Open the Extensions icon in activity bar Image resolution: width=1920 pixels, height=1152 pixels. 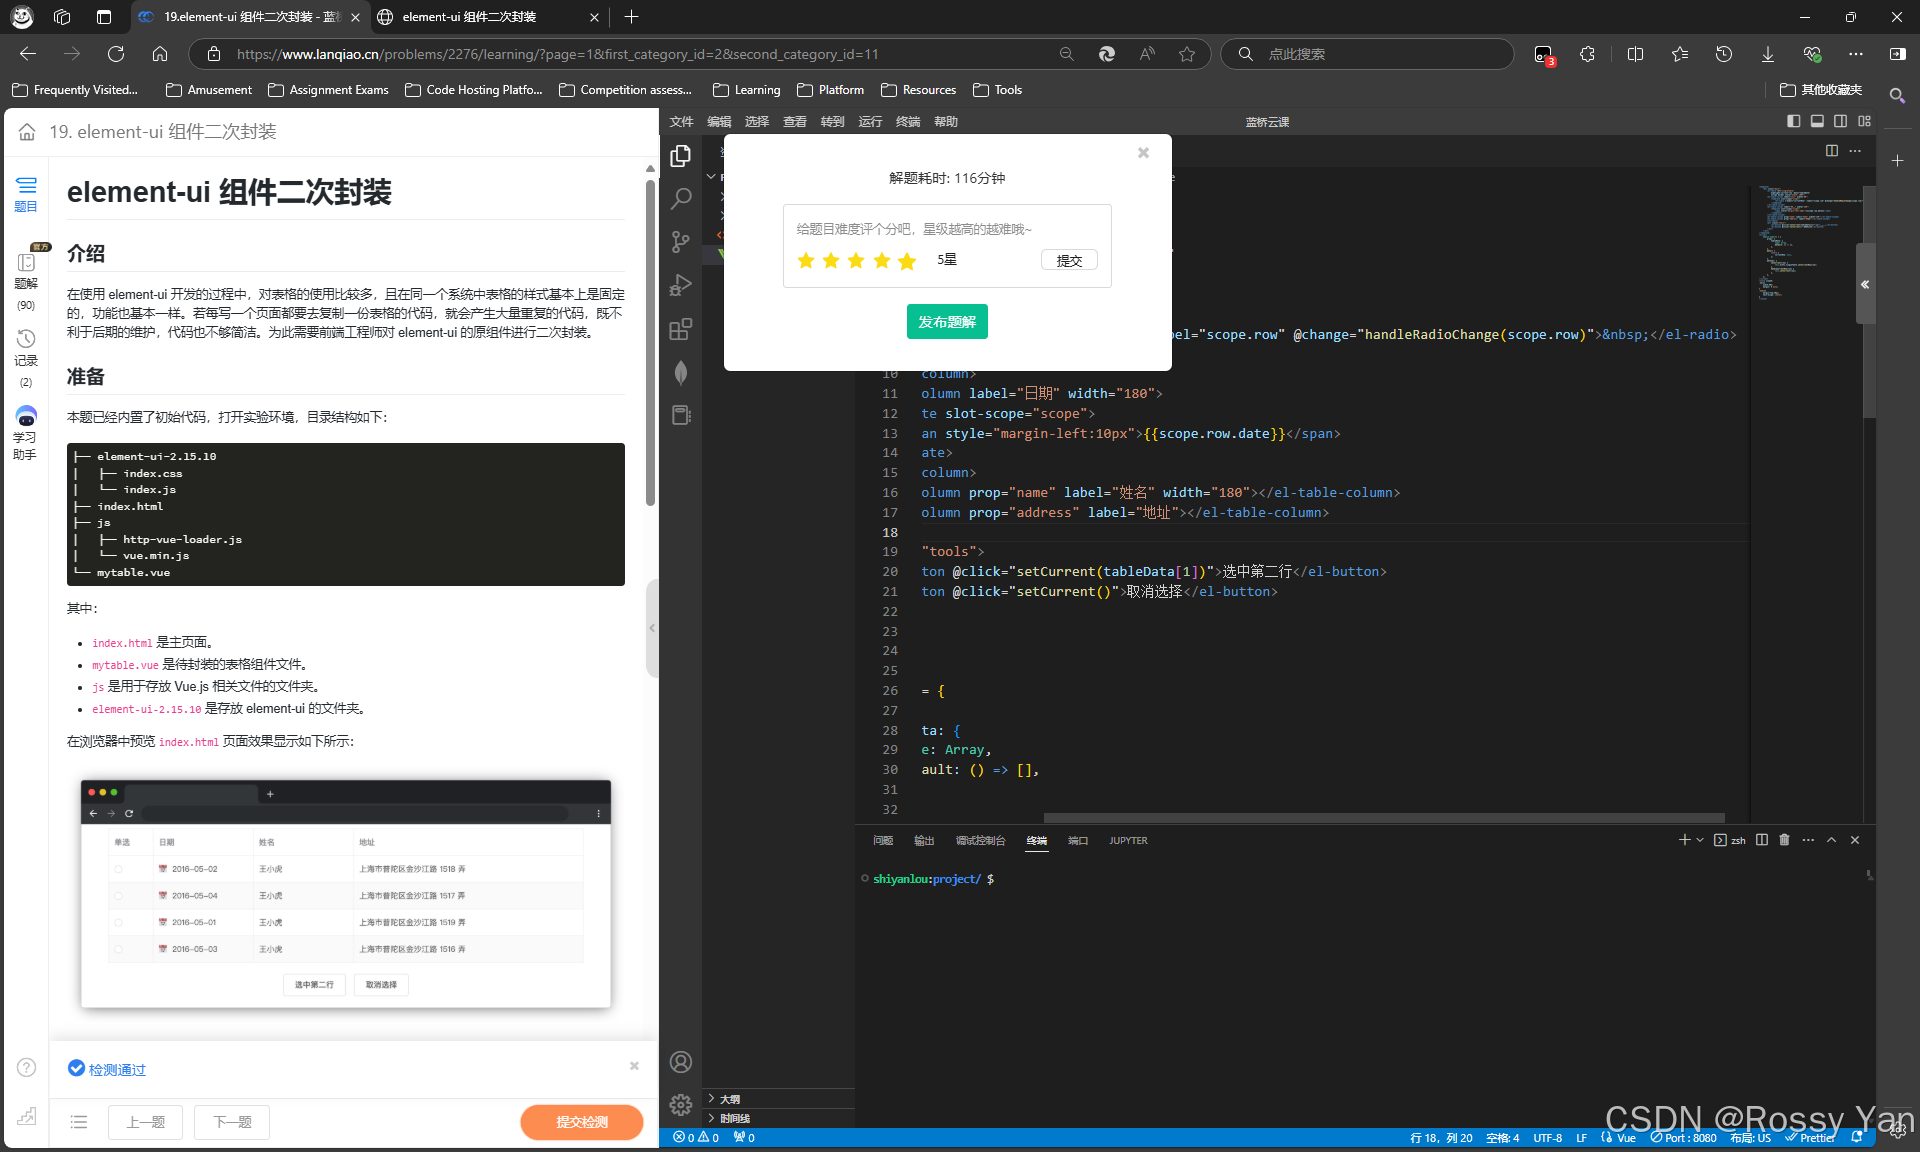point(681,329)
